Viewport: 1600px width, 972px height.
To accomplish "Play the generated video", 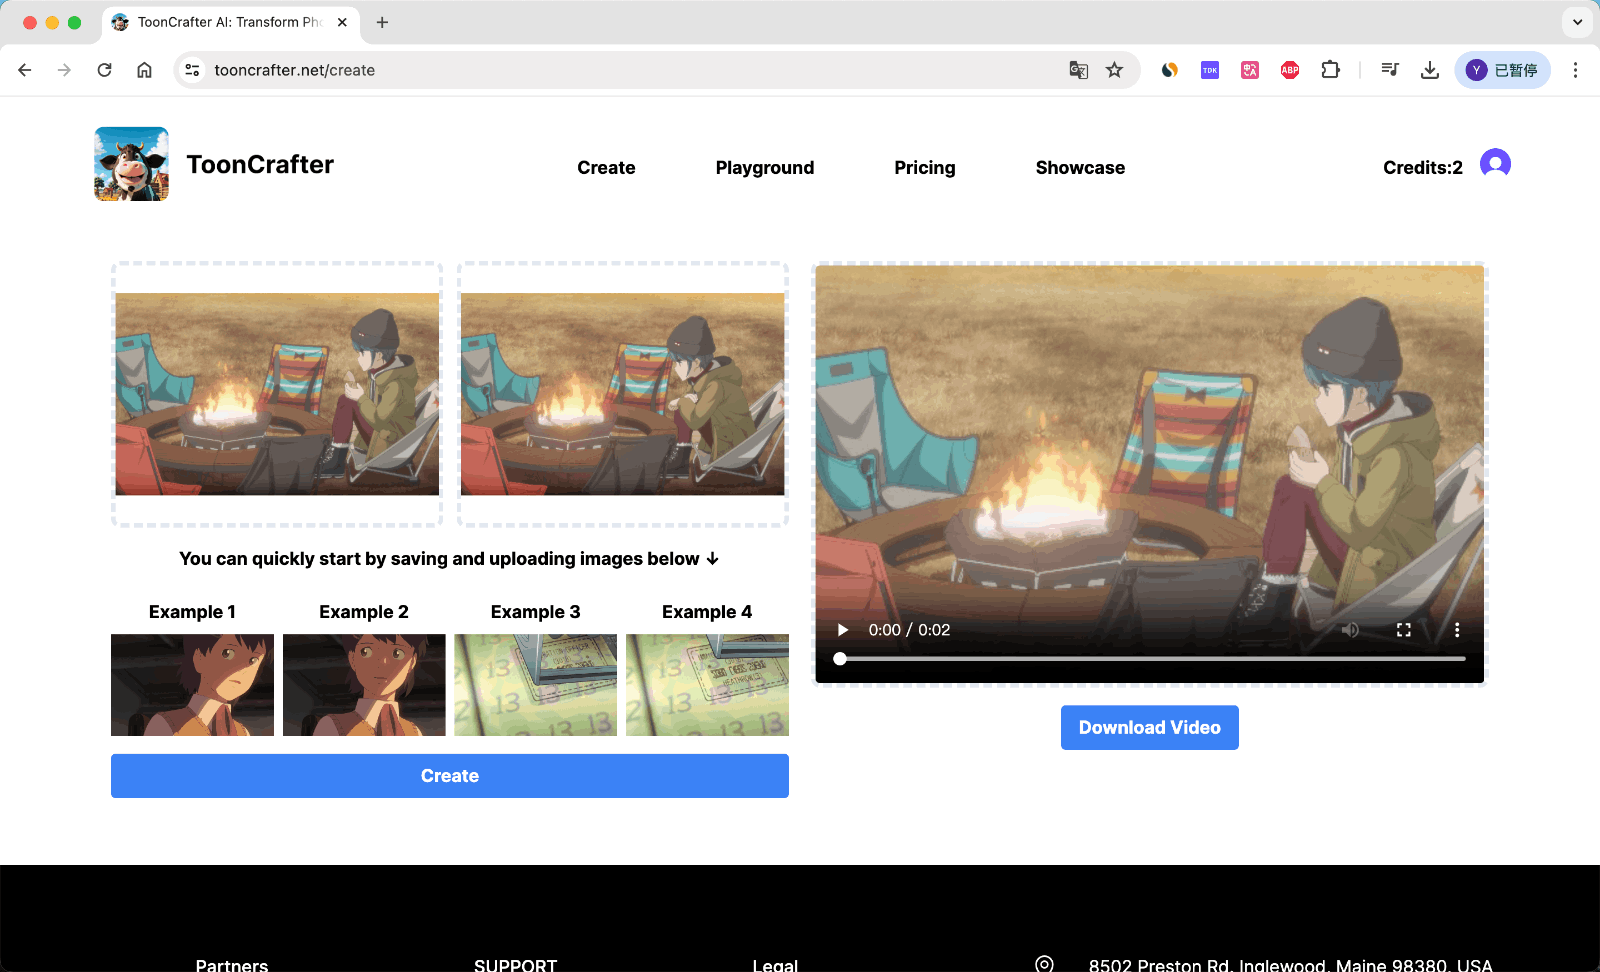I will [x=841, y=630].
